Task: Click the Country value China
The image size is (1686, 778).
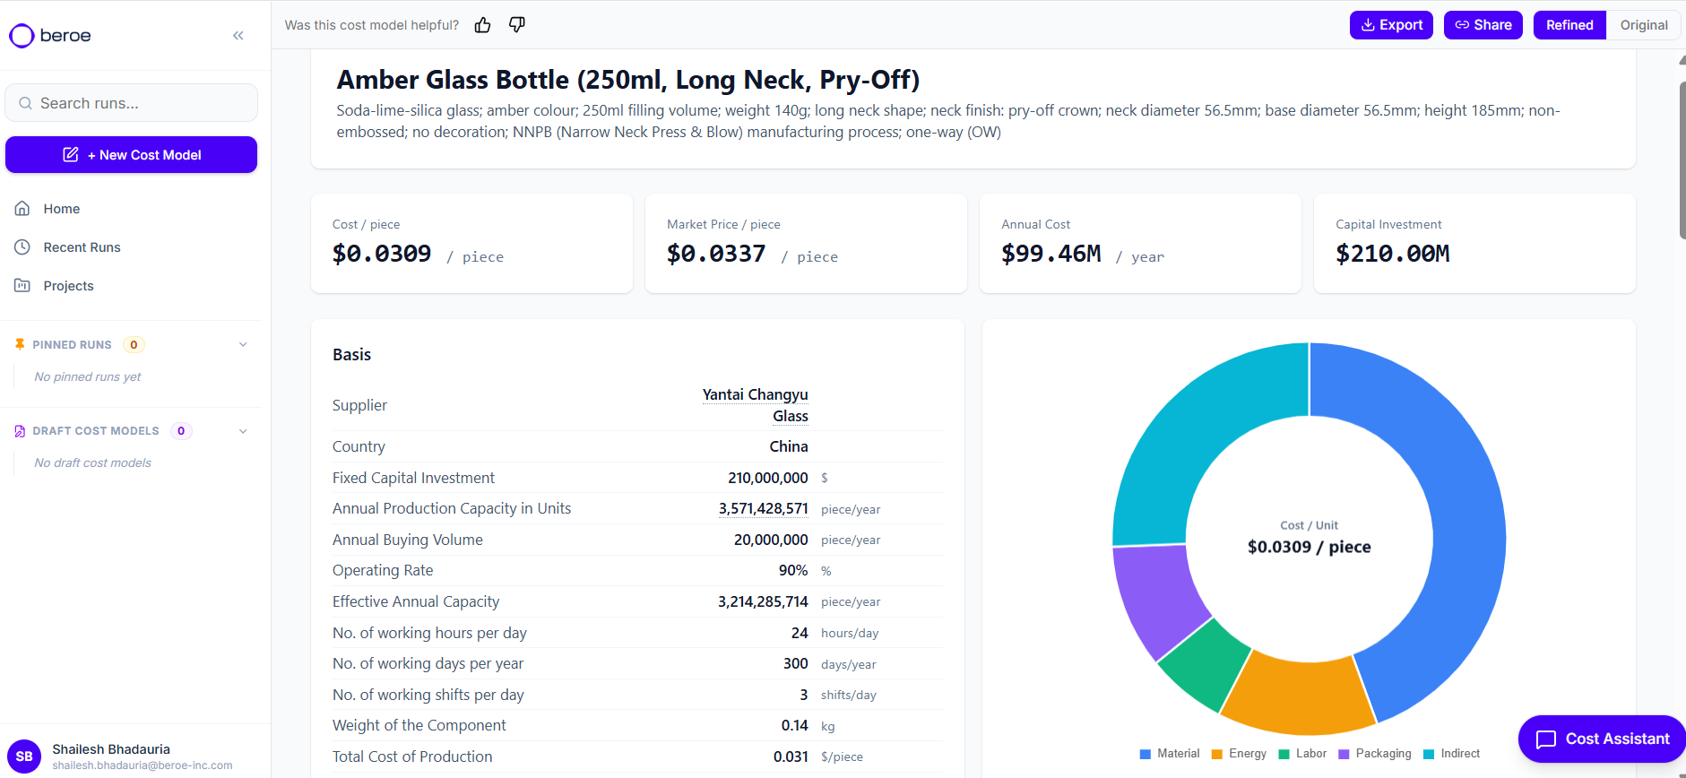Action: tap(789, 447)
